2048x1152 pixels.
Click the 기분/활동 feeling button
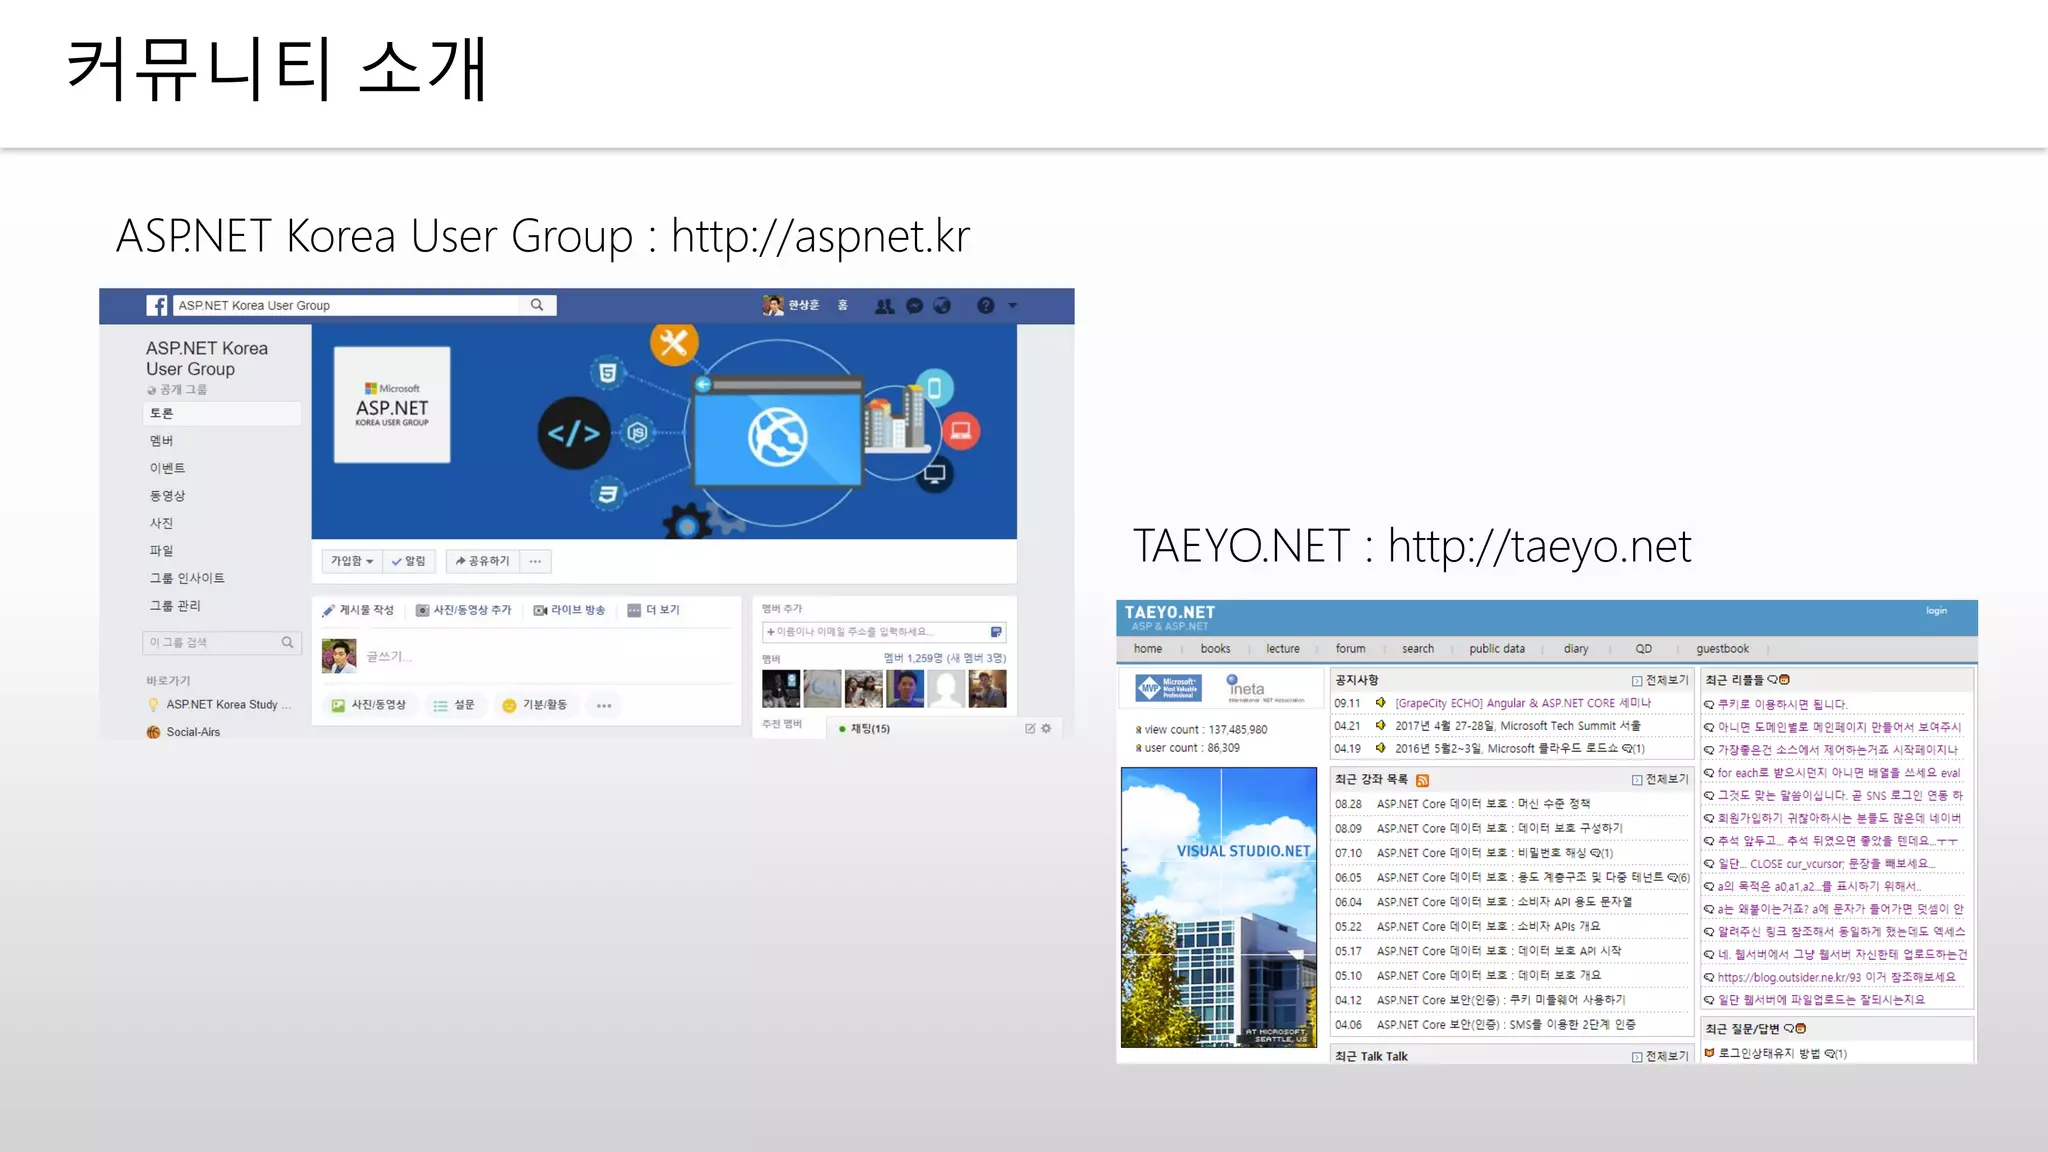pyautogui.click(x=535, y=705)
